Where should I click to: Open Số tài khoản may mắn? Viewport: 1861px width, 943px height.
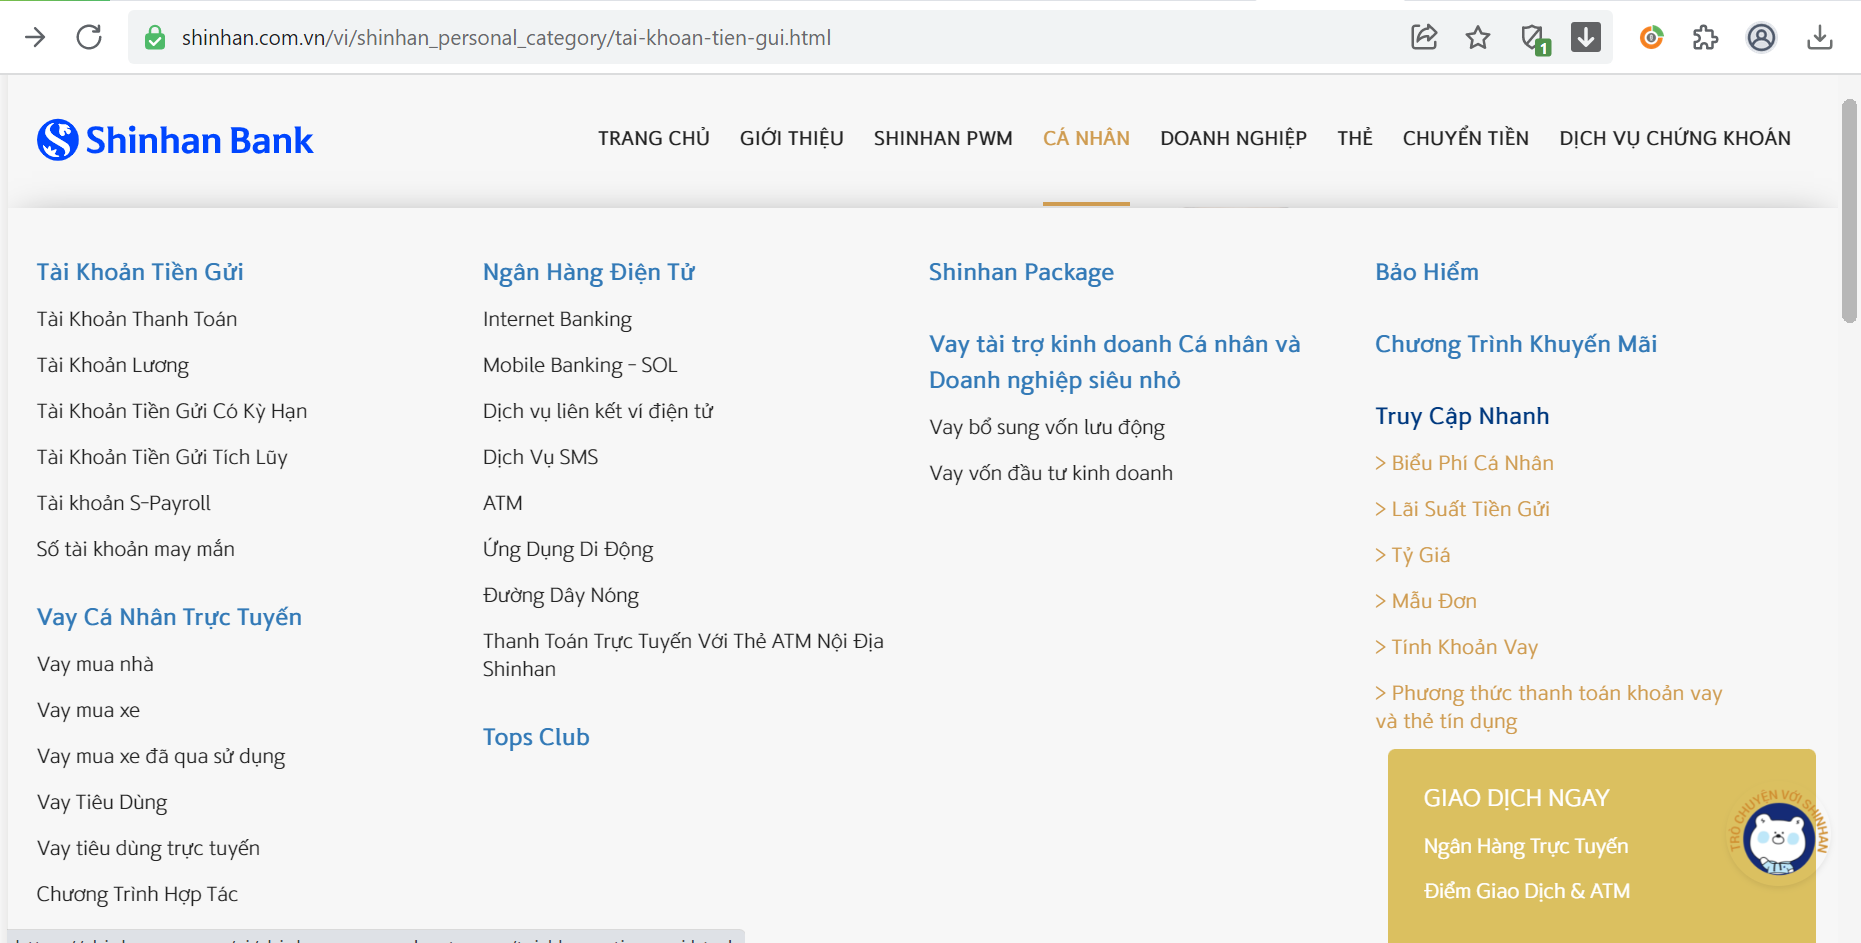point(136,549)
